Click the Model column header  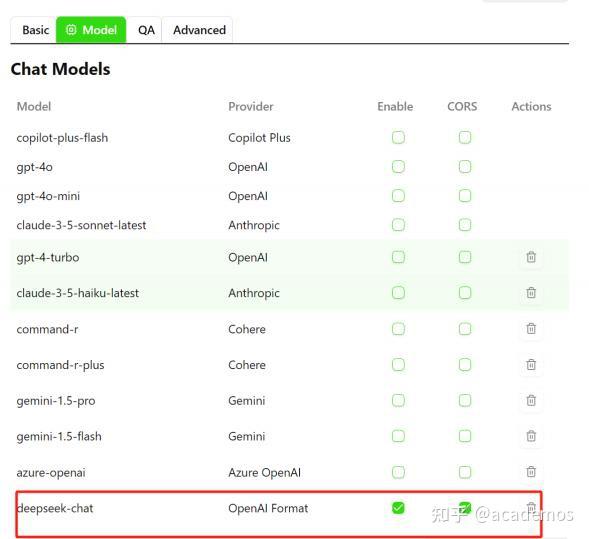tap(34, 107)
